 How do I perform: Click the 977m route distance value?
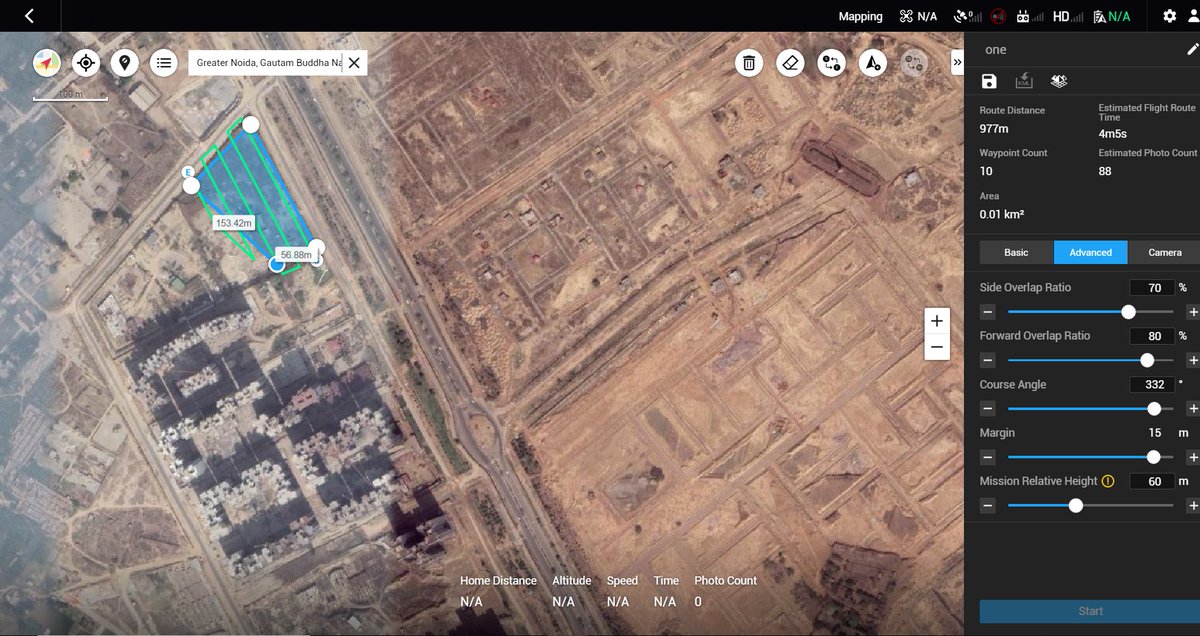point(994,128)
